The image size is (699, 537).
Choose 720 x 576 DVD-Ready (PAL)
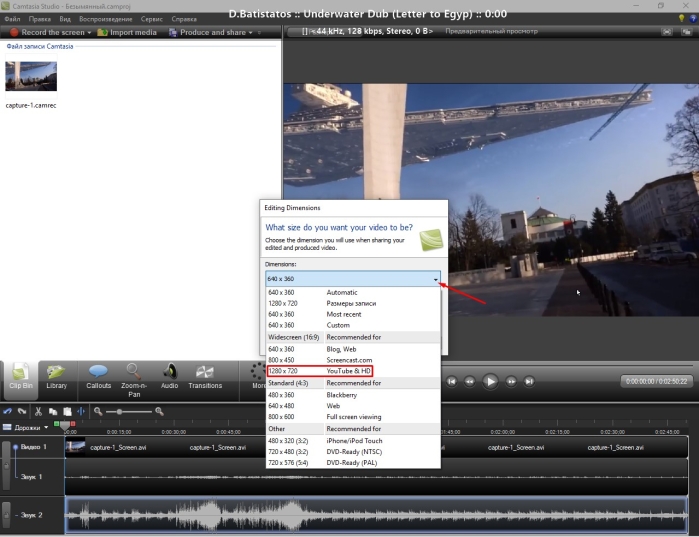point(353,463)
